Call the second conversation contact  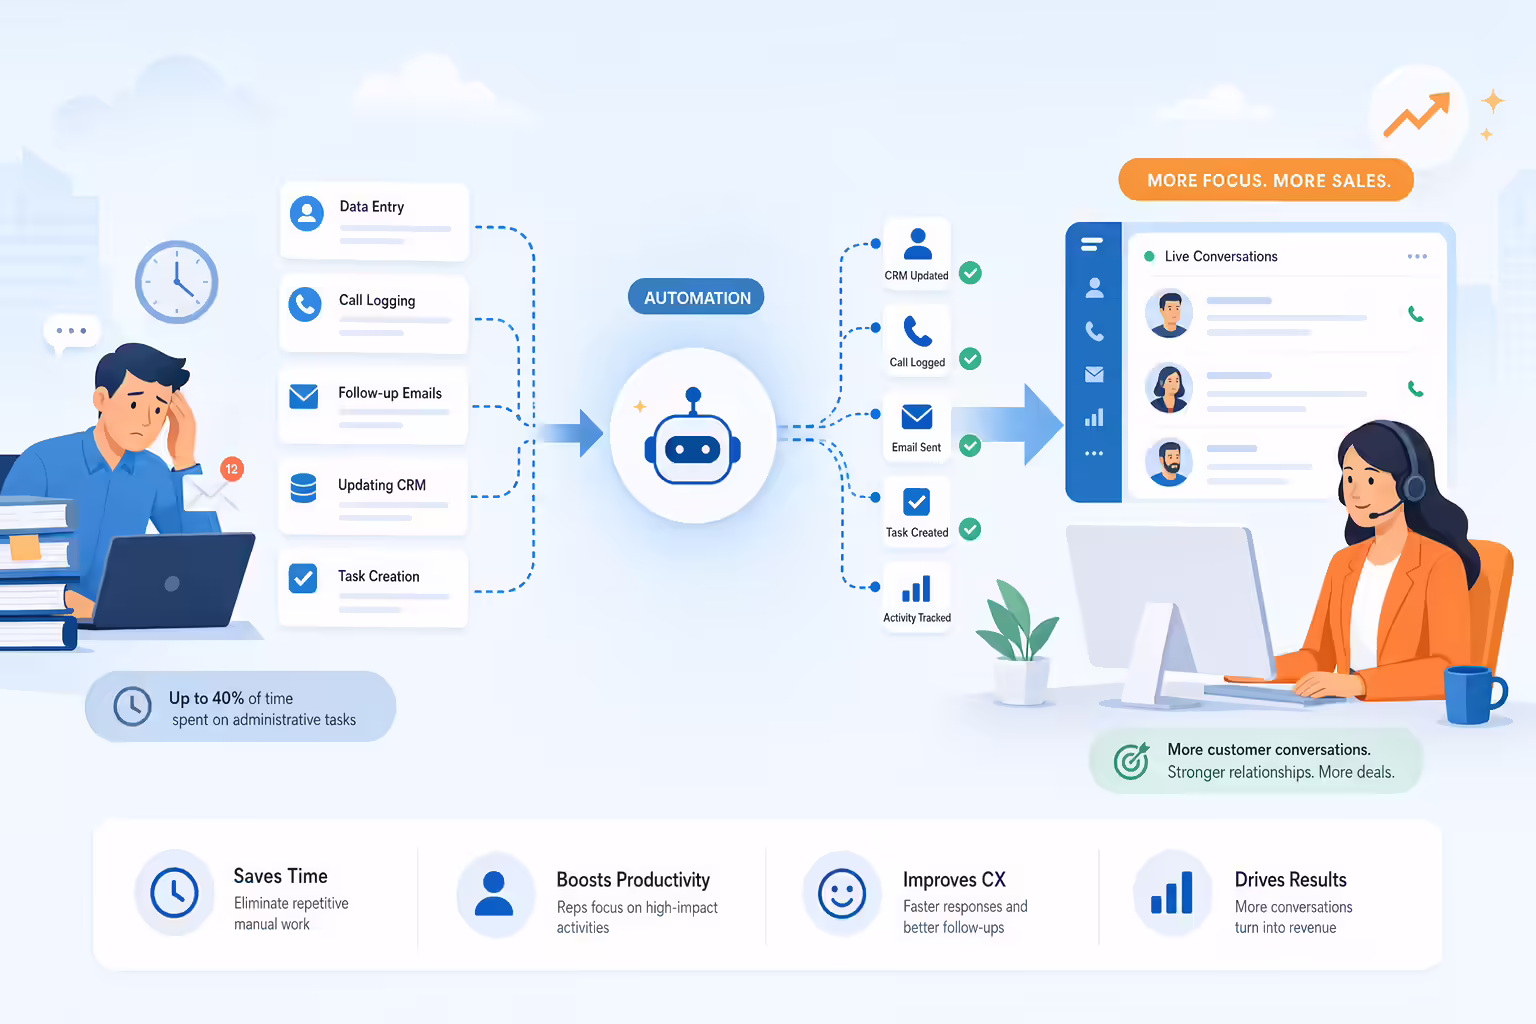(1416, 389)
